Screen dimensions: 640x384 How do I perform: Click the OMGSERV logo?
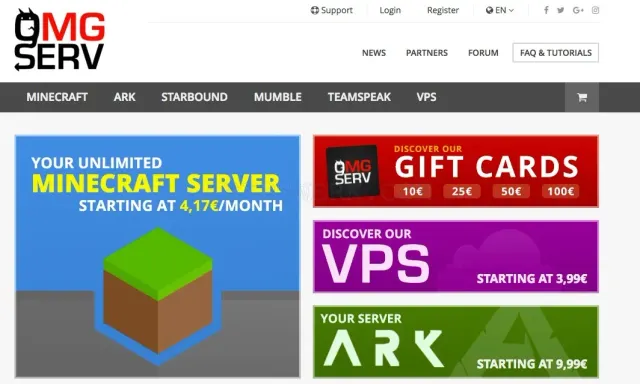[60, 40]
